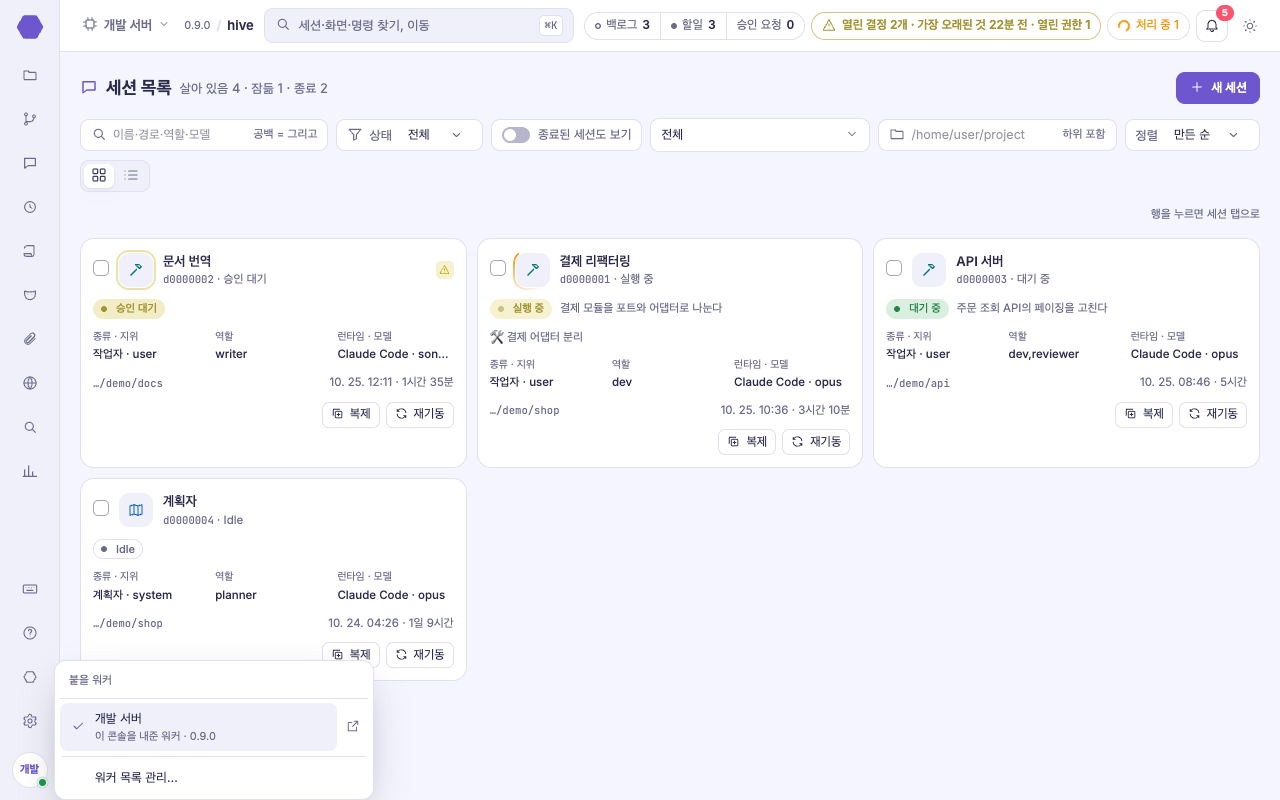
Task: Check the 결제 리팩터링 session checkbox
Action: 498,268
